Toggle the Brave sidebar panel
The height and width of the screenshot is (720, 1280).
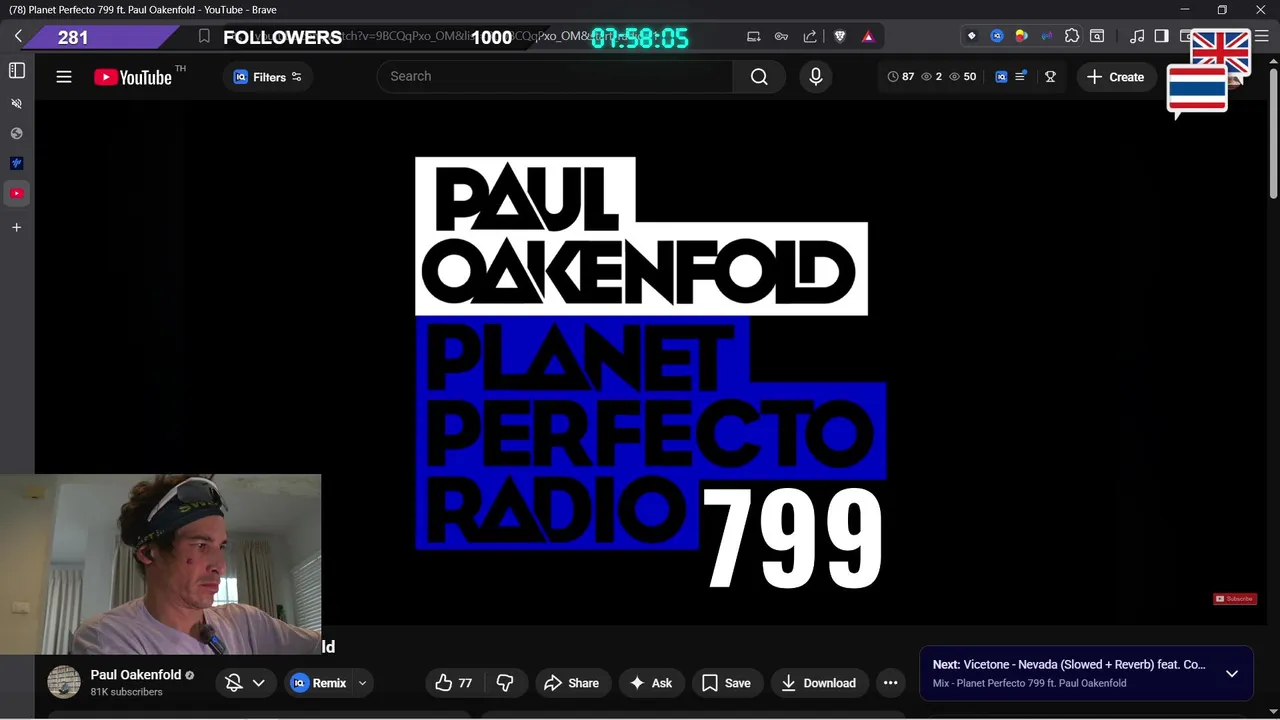point(1161,36)
